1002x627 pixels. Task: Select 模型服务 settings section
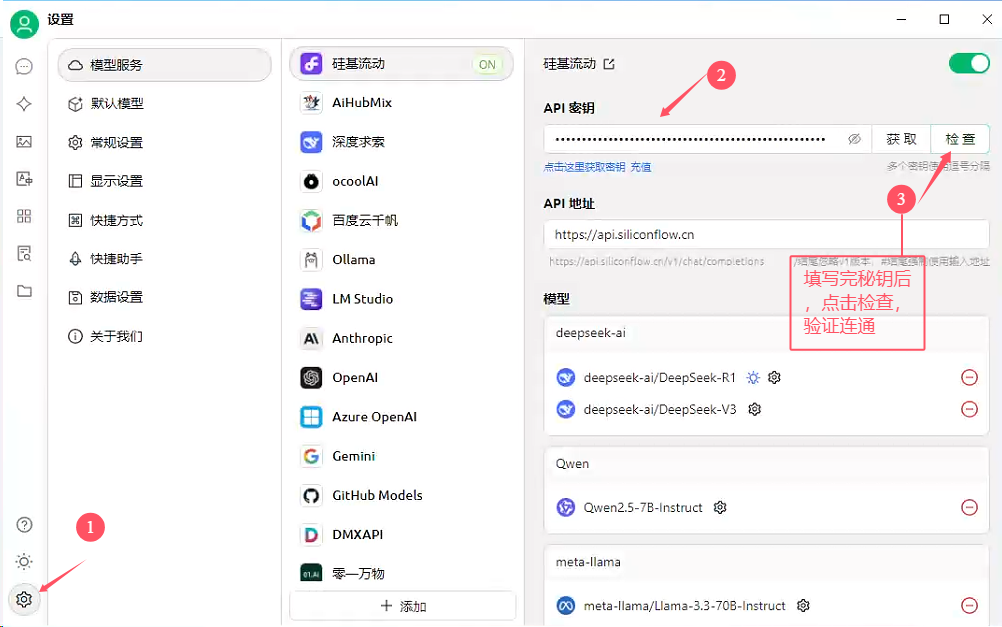point(165,65)
